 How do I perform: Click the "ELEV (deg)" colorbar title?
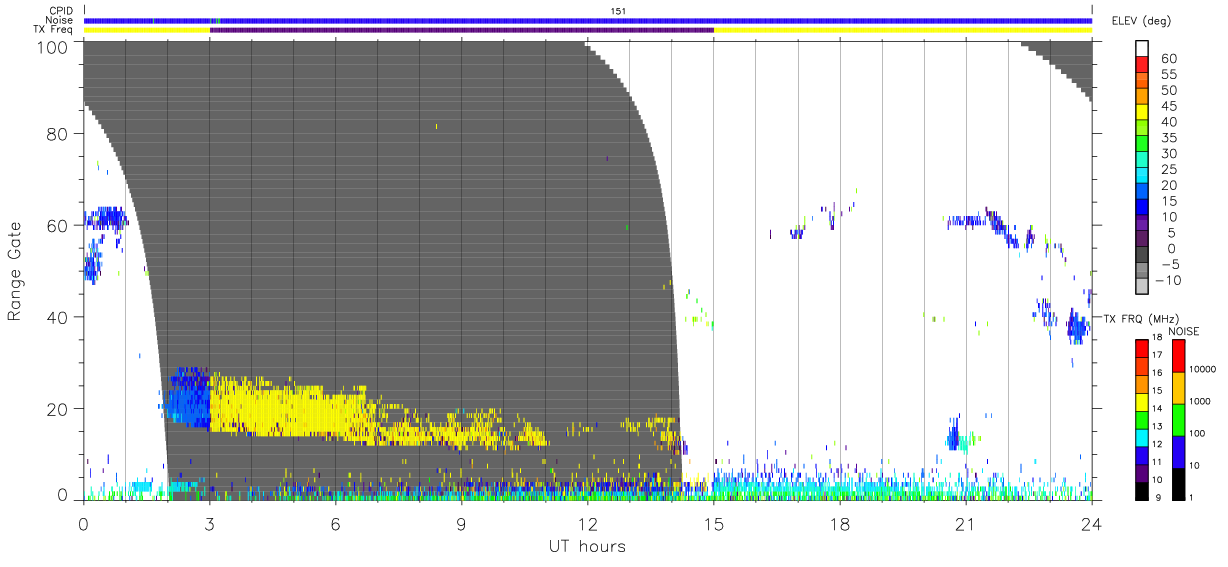pyautogui.click(x=1142, y=20)
